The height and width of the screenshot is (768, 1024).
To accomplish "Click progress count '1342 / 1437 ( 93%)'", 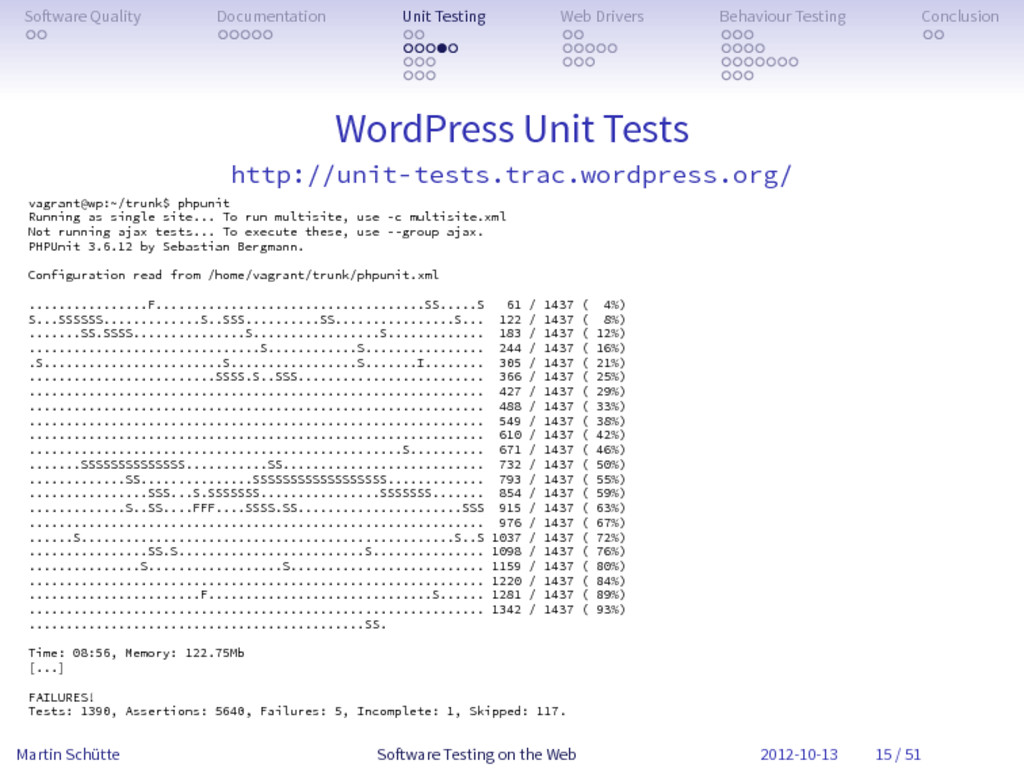I will tap(558, 610).
